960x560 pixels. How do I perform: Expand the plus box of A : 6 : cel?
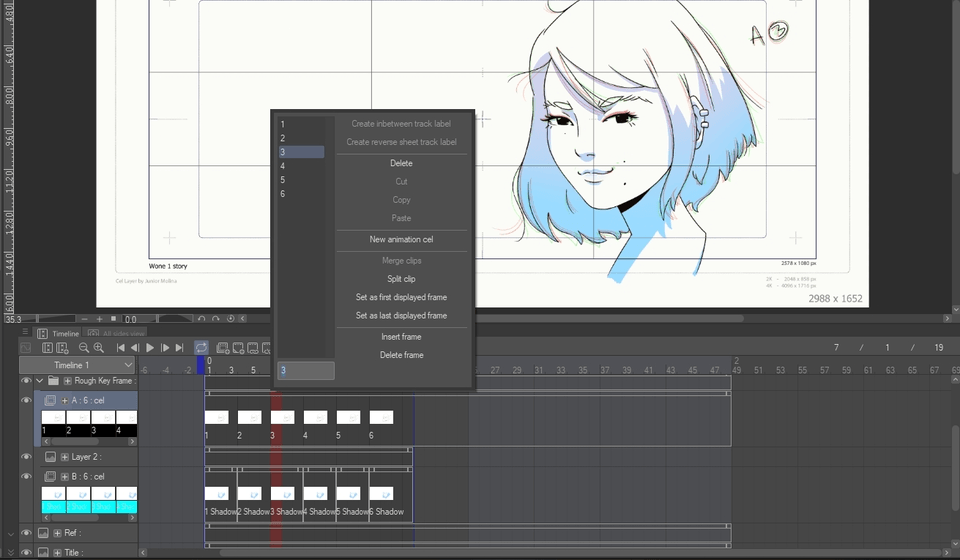(64, 400)
